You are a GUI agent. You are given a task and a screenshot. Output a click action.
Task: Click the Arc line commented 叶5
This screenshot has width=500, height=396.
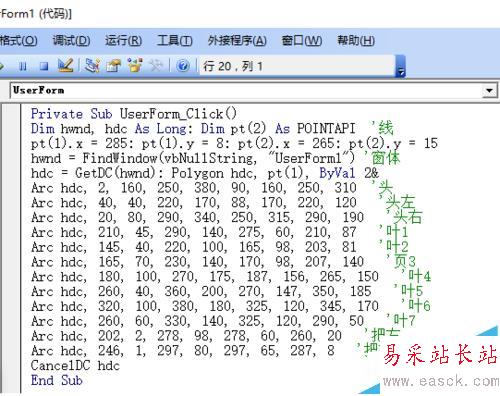click(201, 291)
